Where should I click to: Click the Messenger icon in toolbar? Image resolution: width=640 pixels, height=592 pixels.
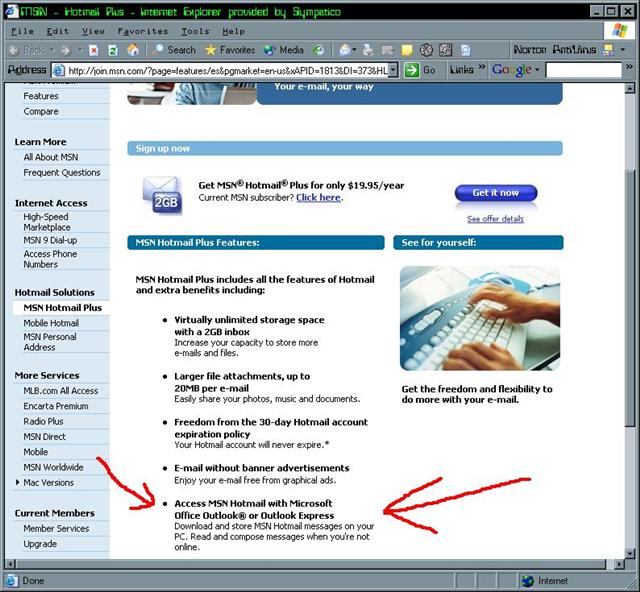466,50
